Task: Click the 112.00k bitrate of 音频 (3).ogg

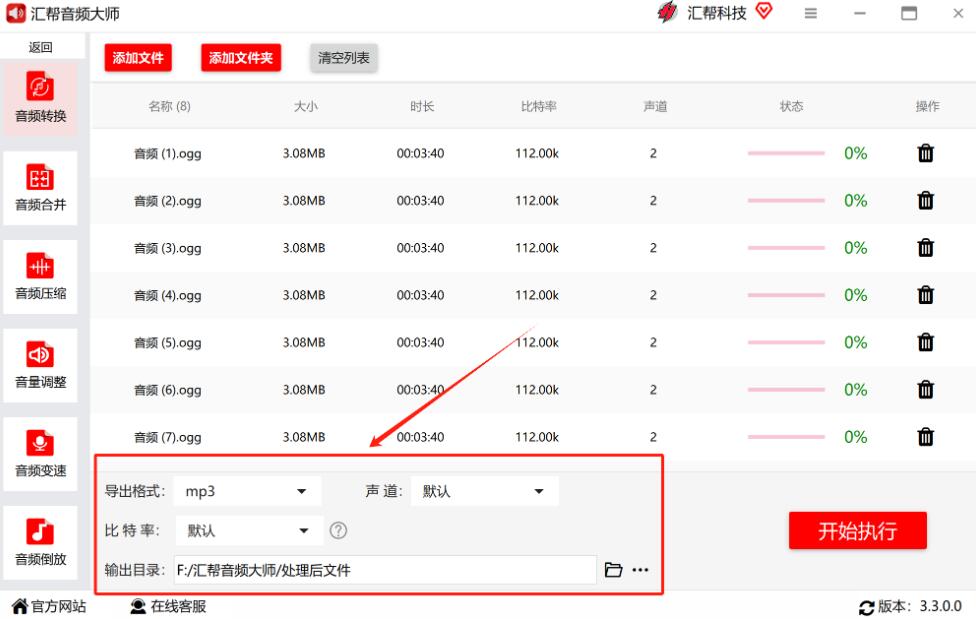Action: [x=537, y=248]
